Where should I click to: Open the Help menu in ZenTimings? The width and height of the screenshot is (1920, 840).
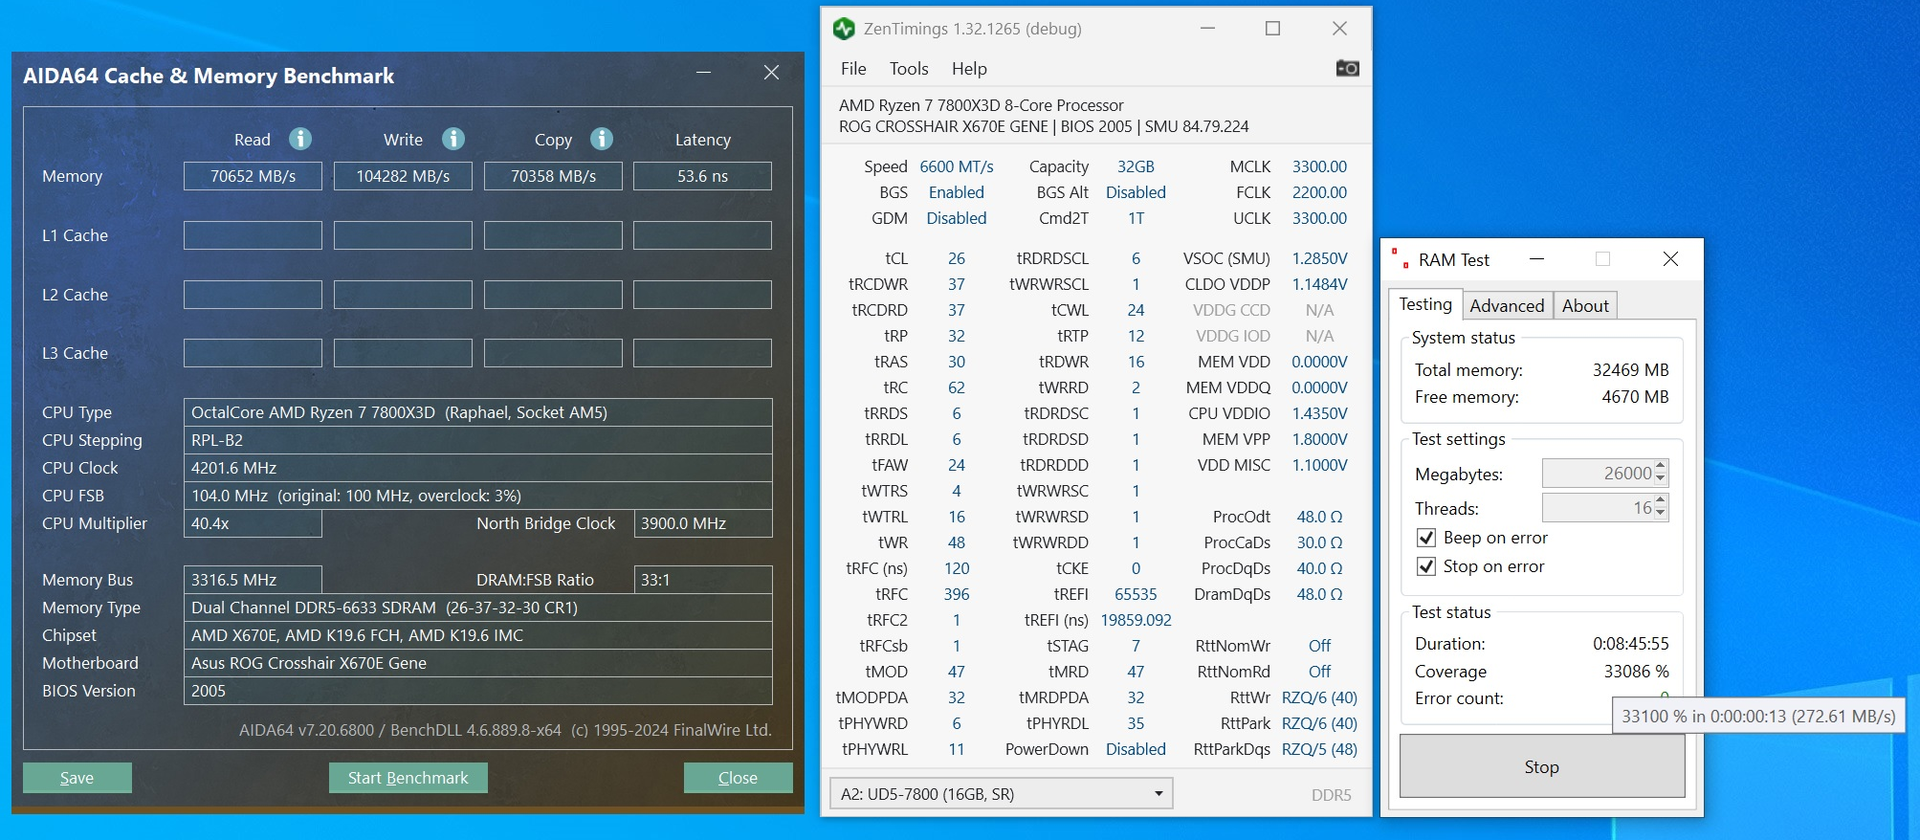click(x=969, y=69)
